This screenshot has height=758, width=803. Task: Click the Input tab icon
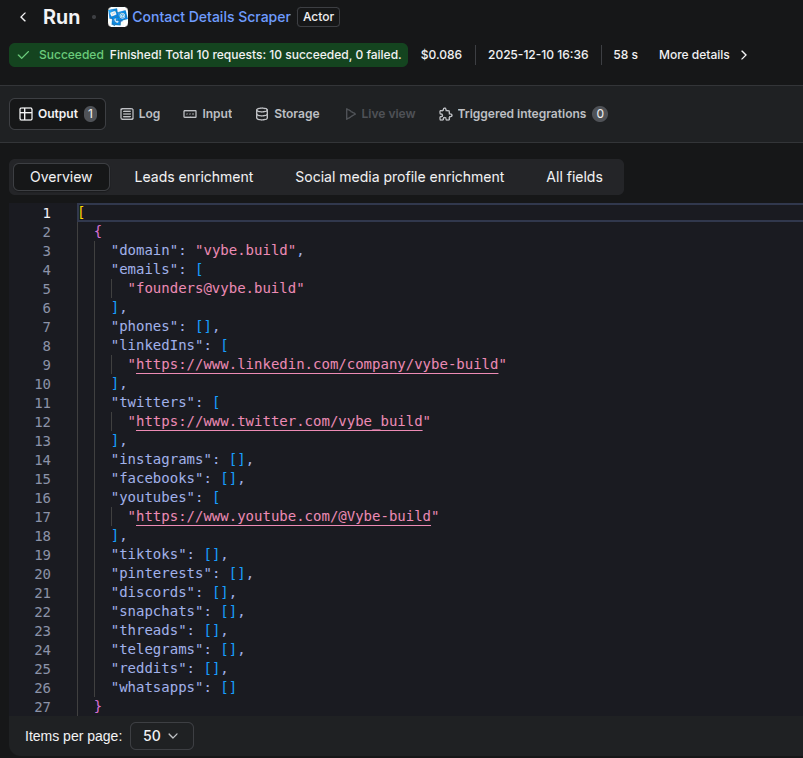(190, 114)
